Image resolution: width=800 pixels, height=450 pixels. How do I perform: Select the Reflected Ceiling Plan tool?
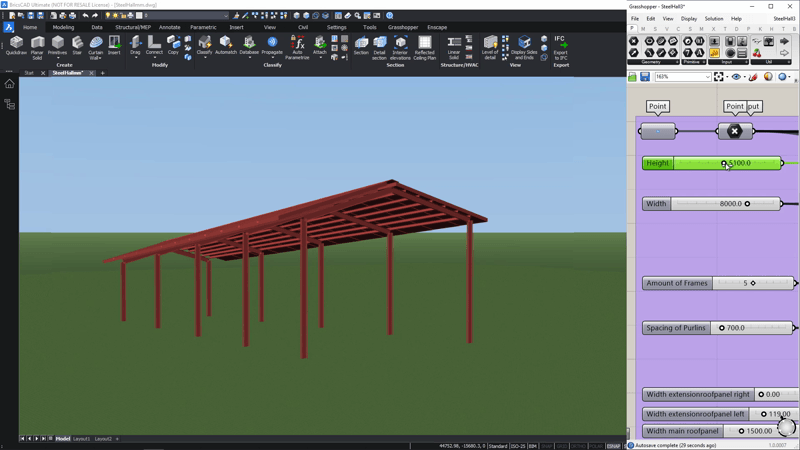pyautogui.click(x=424, y=48)
